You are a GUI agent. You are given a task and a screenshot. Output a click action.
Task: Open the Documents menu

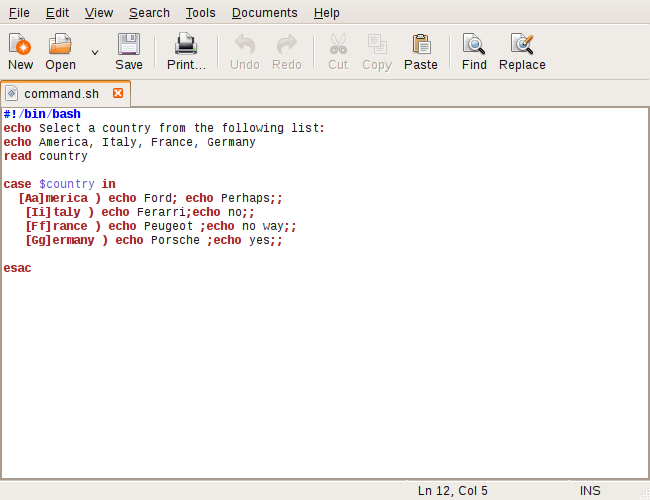pos(264,13)
